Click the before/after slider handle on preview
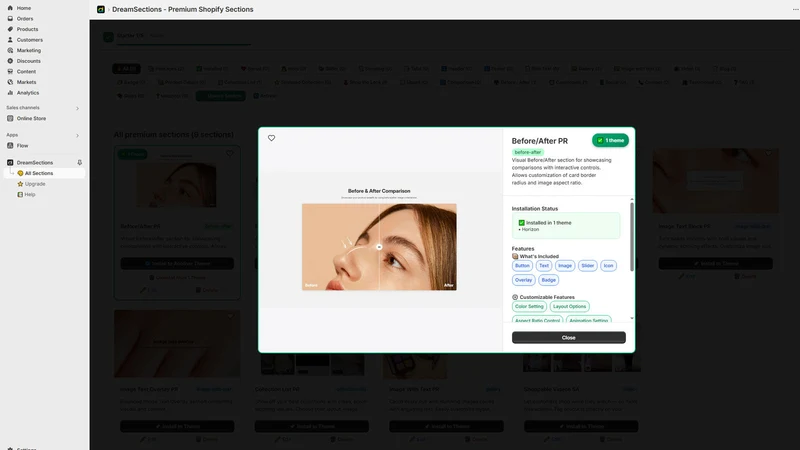800x450 pixels. click(379, 247)
